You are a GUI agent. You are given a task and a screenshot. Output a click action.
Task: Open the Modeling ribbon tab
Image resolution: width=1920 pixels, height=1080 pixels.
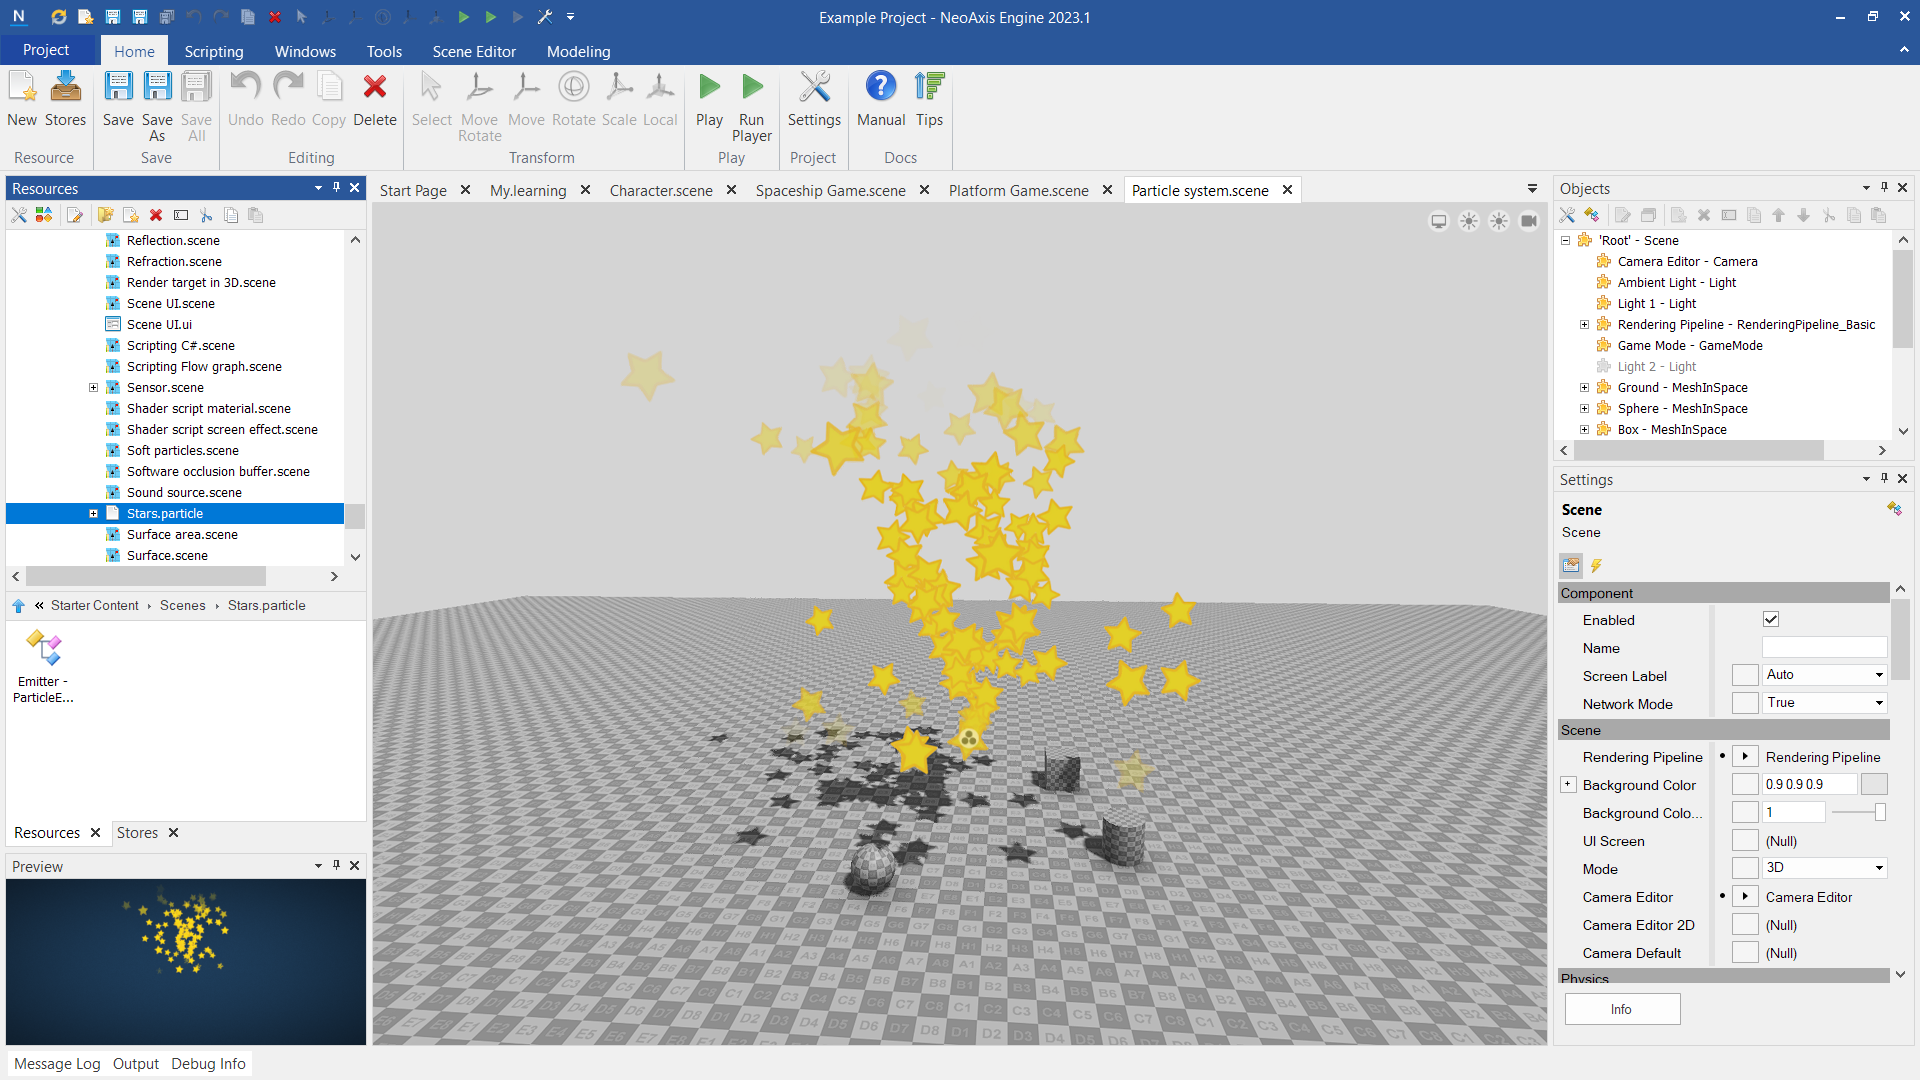click(577, 51)
